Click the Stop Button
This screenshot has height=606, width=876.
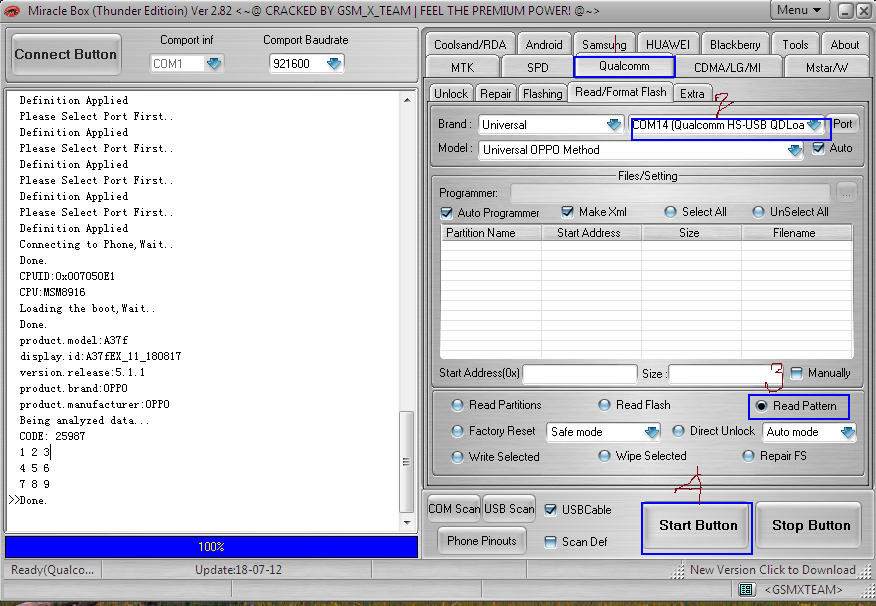(x=811, y=526)
